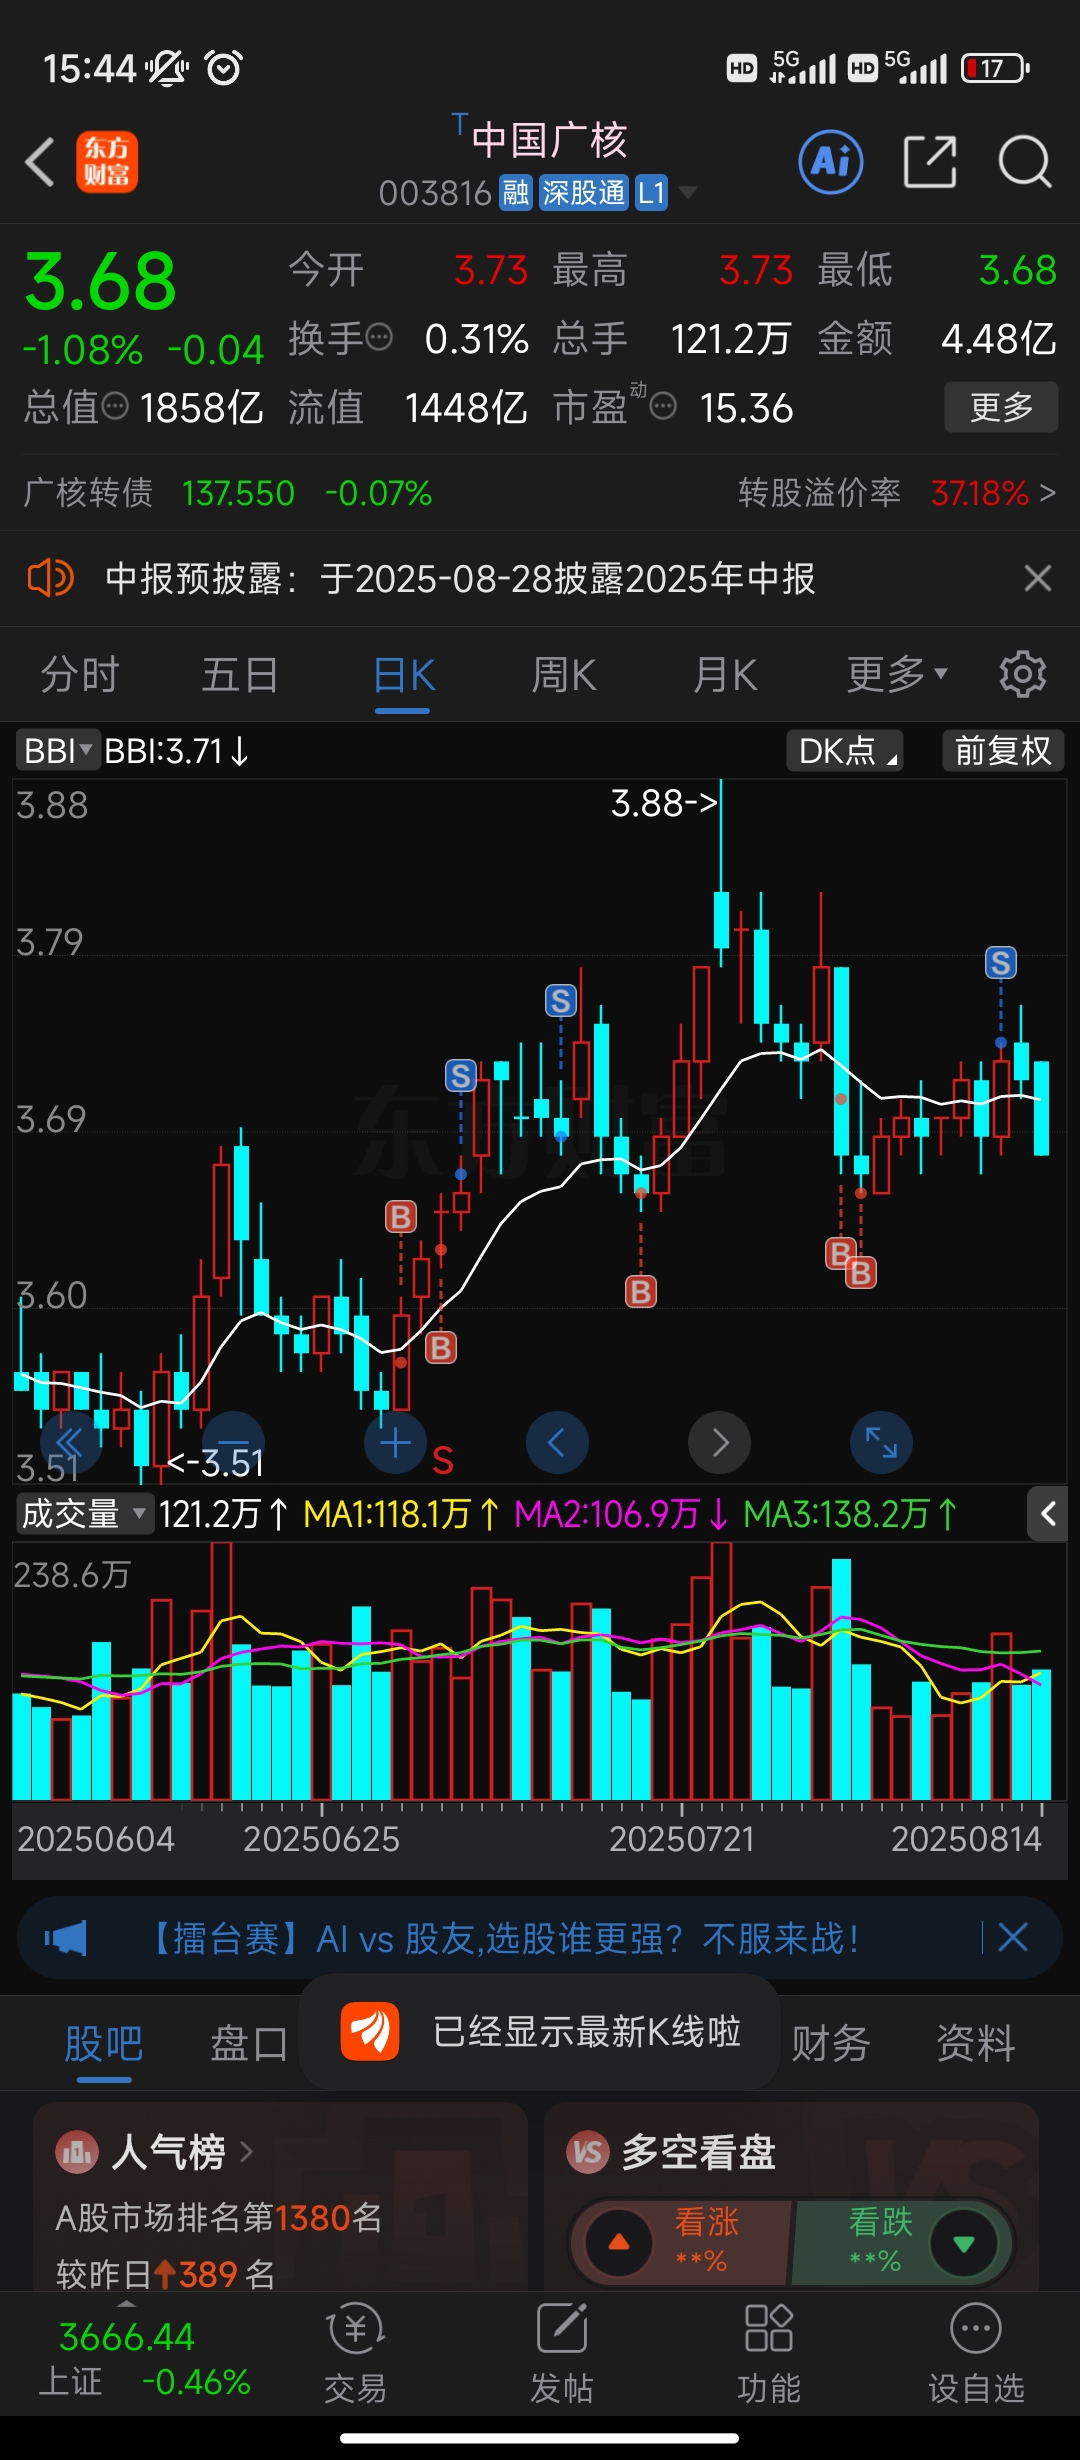Tap the 3.51 low price marker
Image resolution: width=1080 pixels, height=2460 pixels.
[x=216, y=1463]
